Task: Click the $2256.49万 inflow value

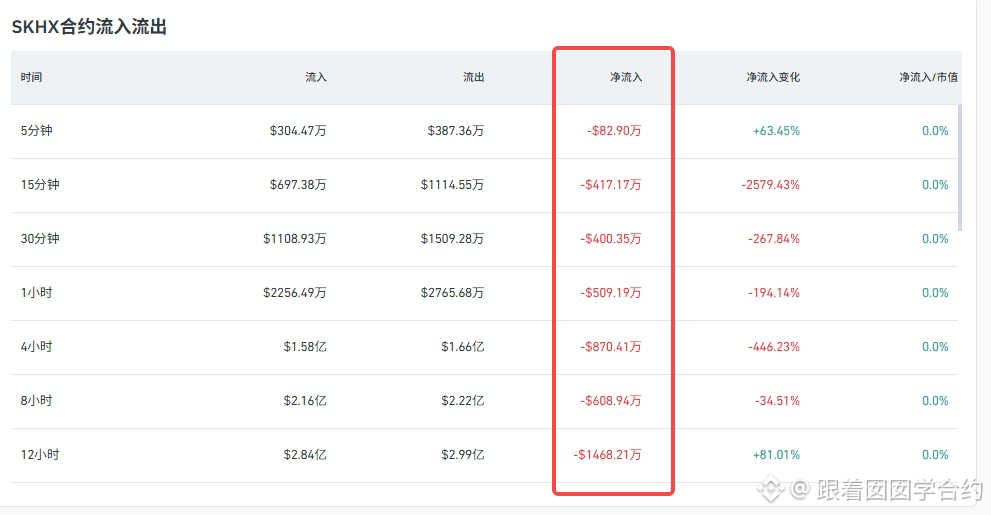Action: pos(295,293)
